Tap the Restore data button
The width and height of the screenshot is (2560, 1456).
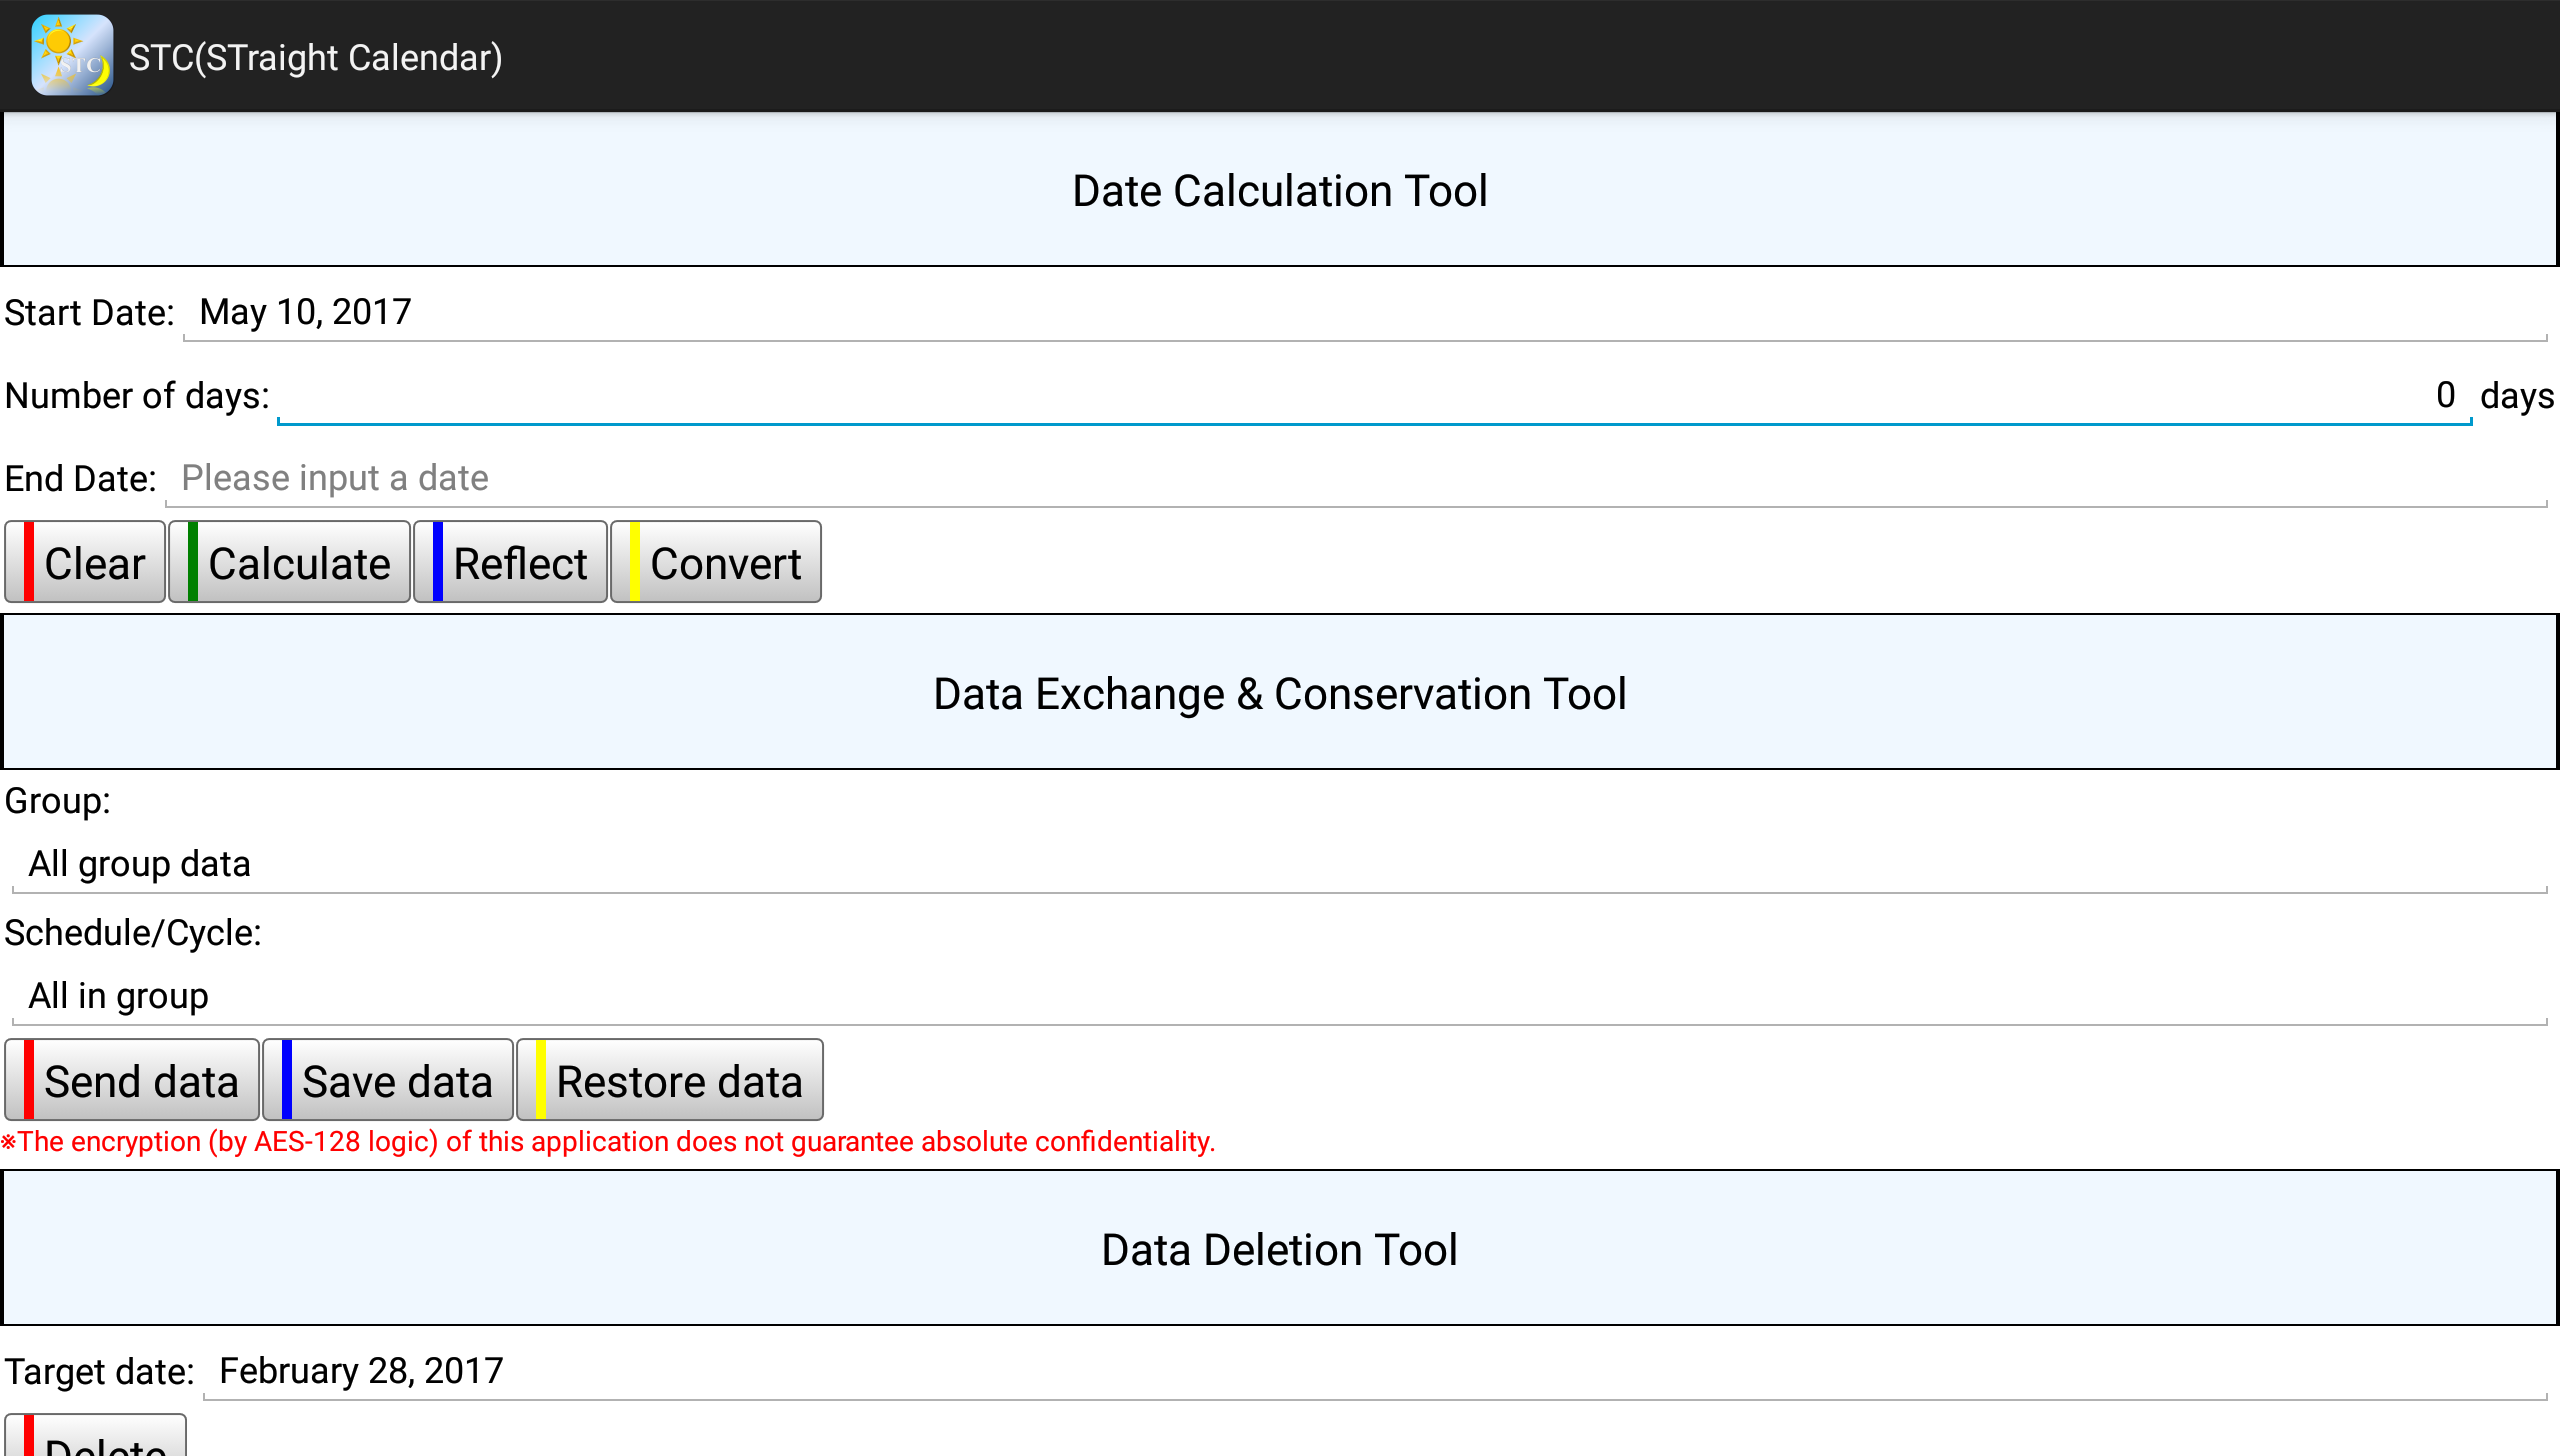click(670, 1081)
